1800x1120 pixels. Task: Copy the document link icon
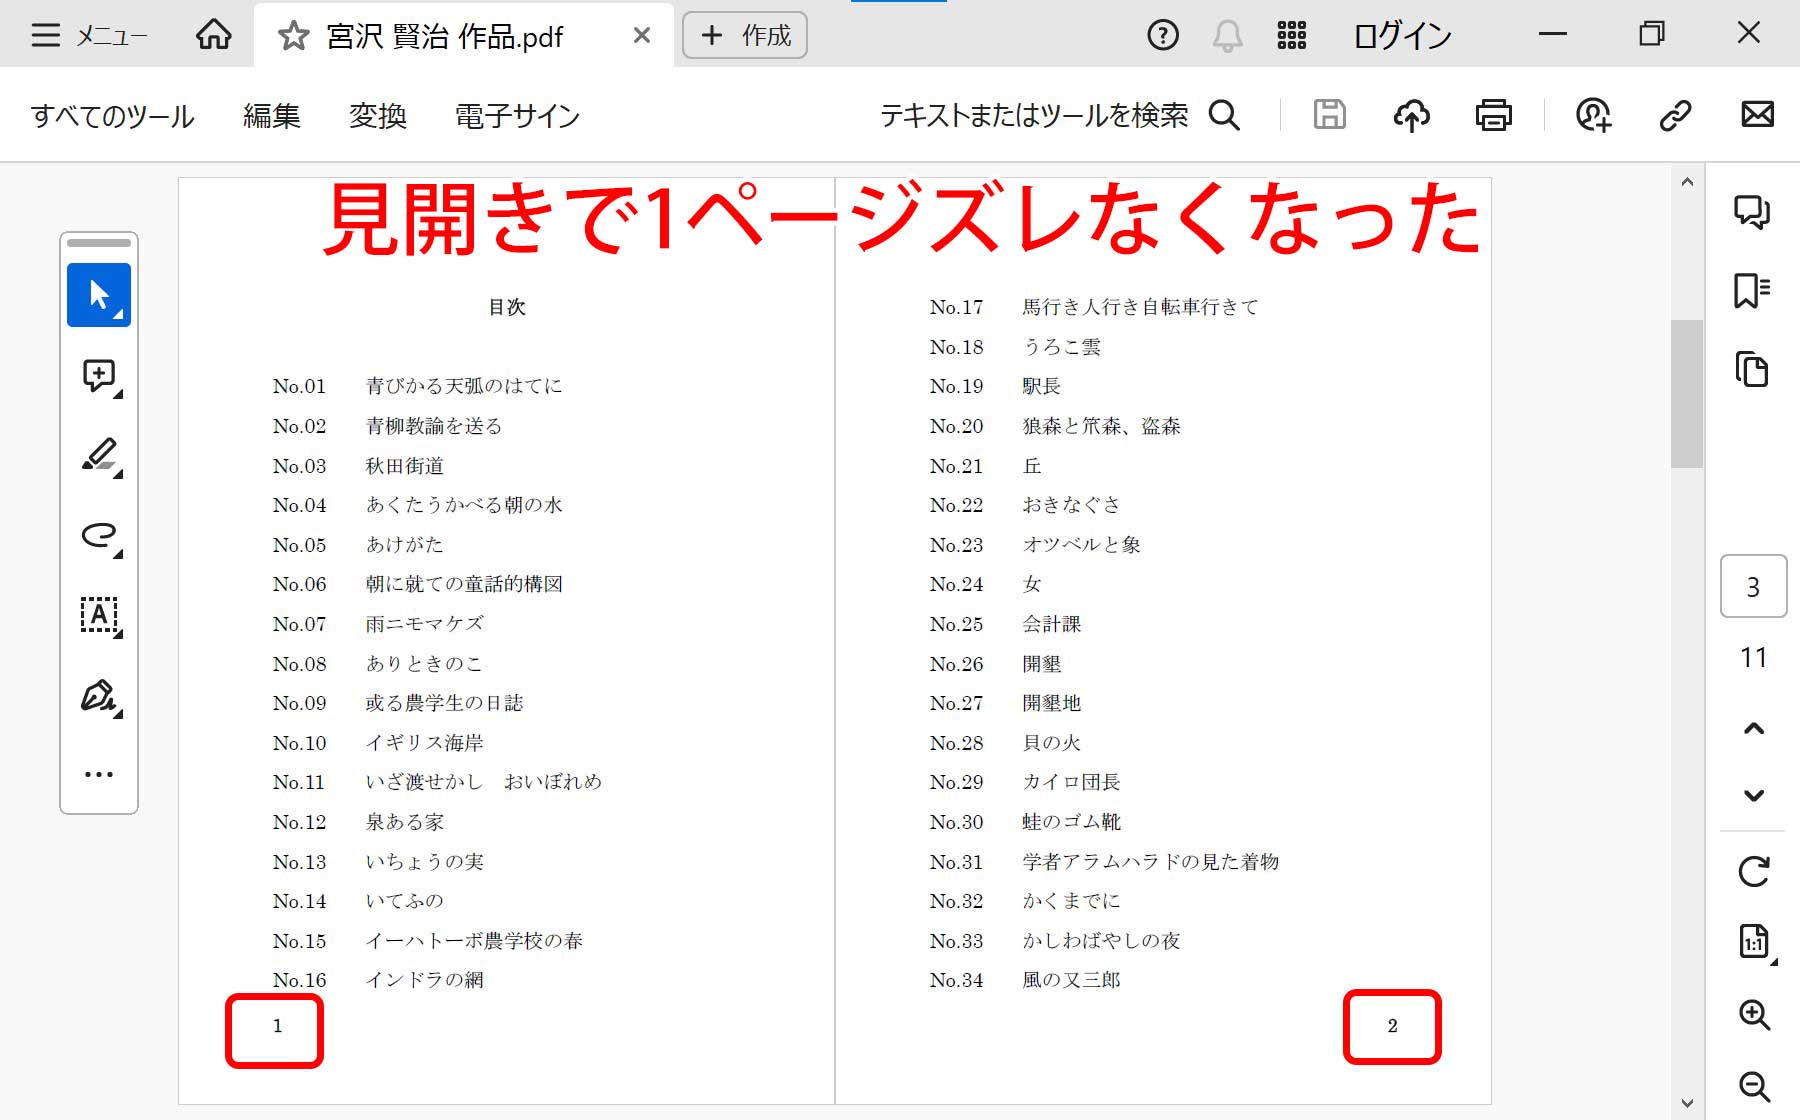[1675, 115]
